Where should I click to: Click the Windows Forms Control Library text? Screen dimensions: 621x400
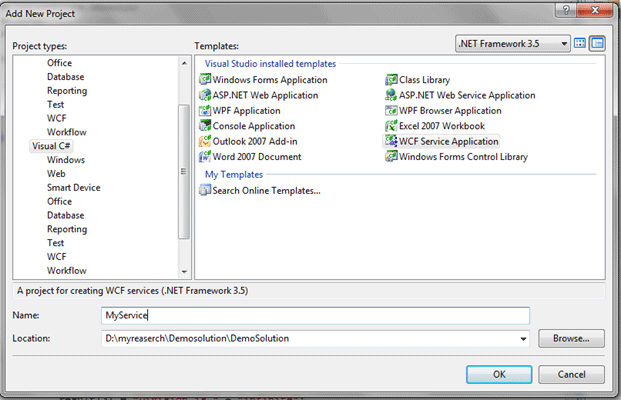(x=463, y=157)
